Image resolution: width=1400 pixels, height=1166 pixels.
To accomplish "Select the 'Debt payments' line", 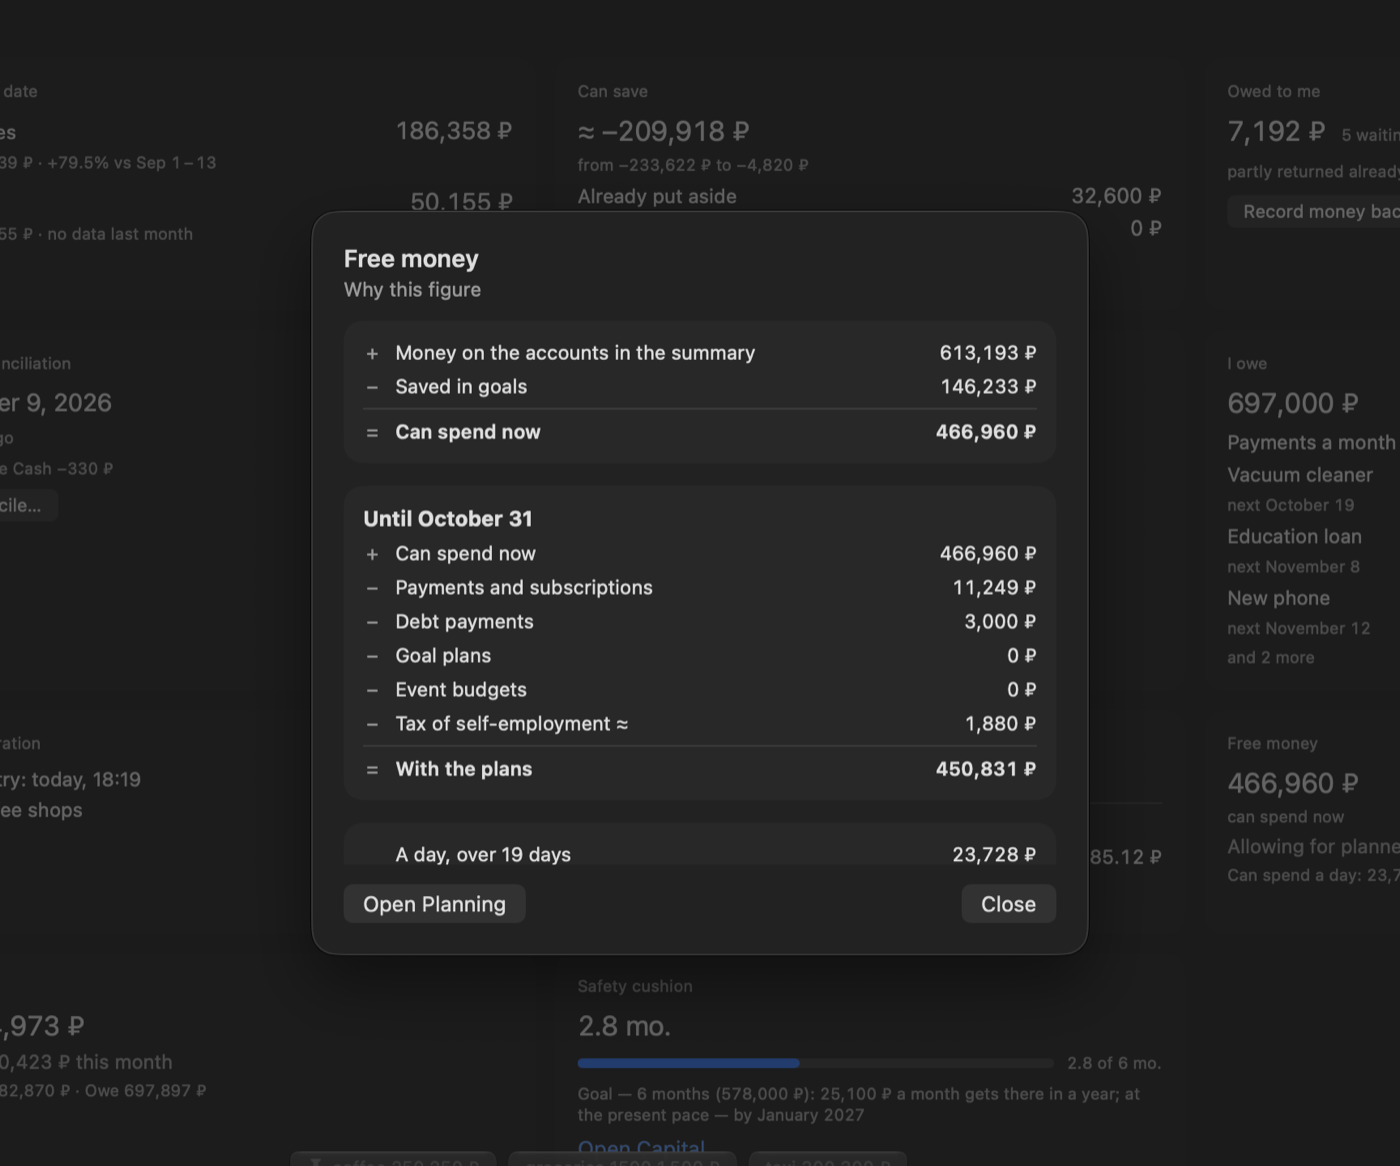I will coord(700,622).
